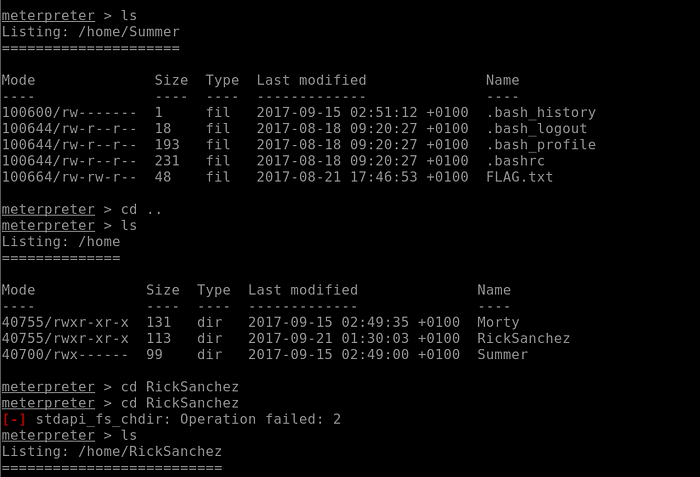Select the .bash_history file entry
Image resolution: width=700 pixels, height=477 pixels.
(x=540, y=113)
